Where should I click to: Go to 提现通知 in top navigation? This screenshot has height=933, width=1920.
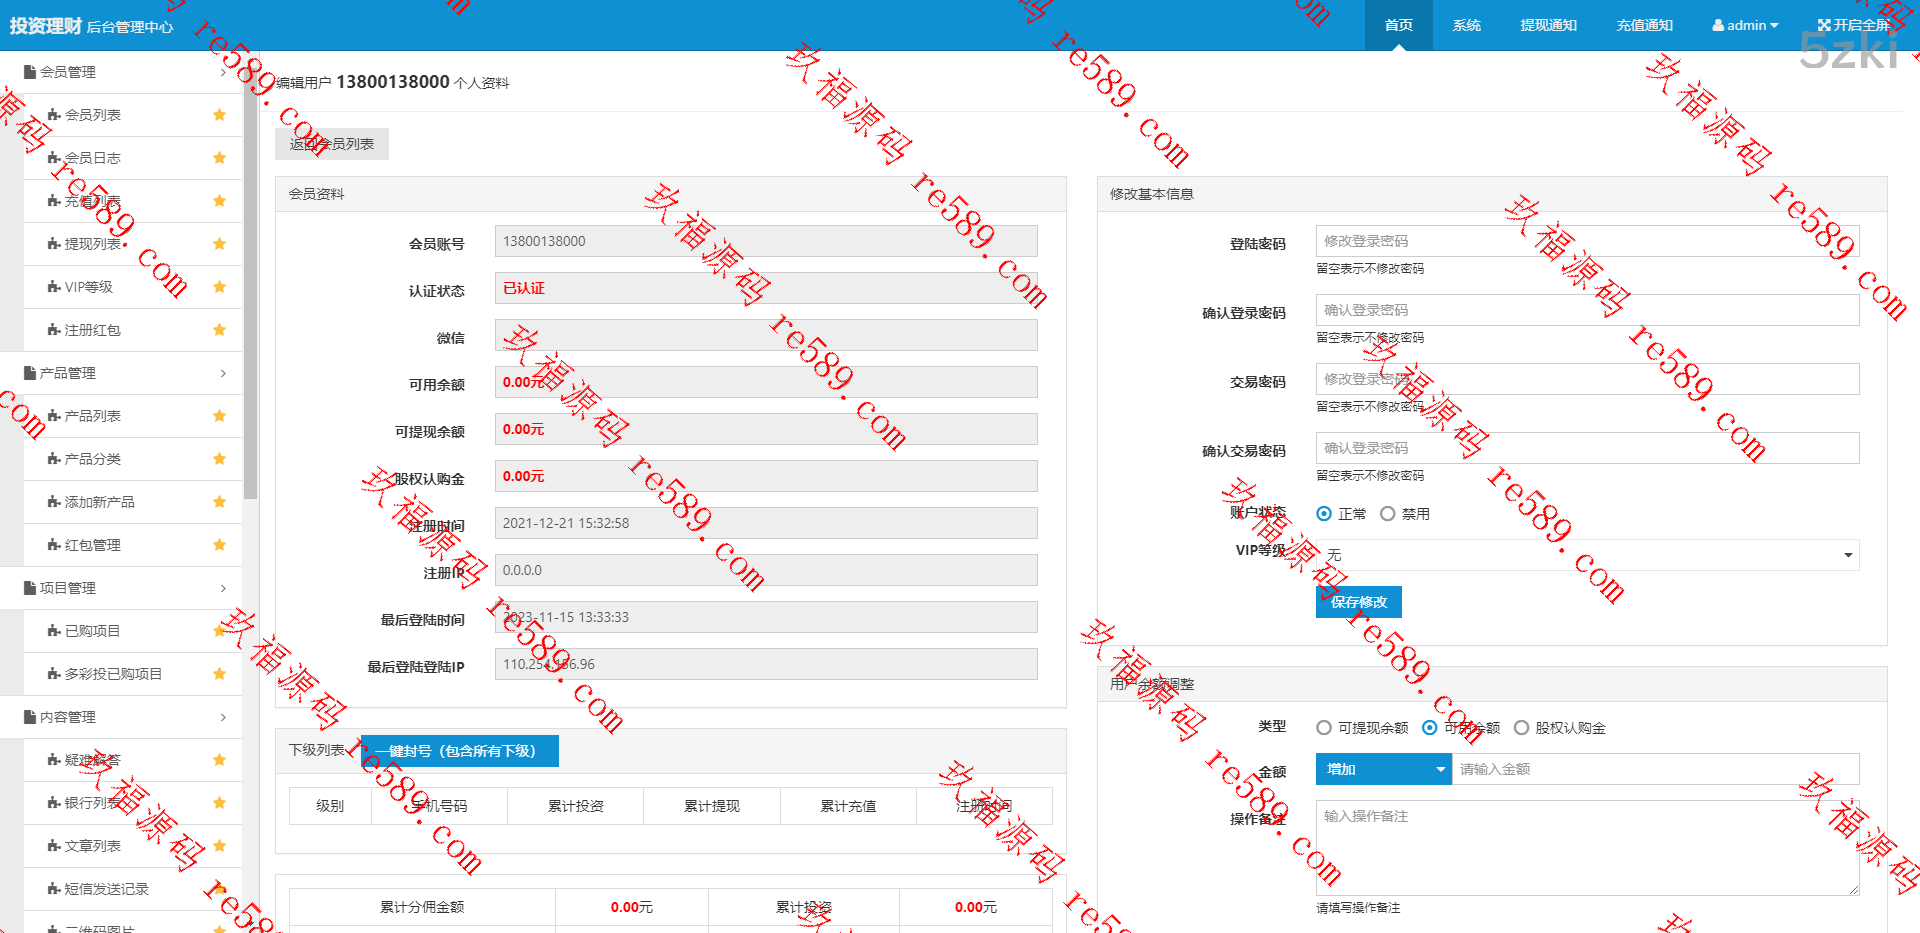tap(1548, 25)
